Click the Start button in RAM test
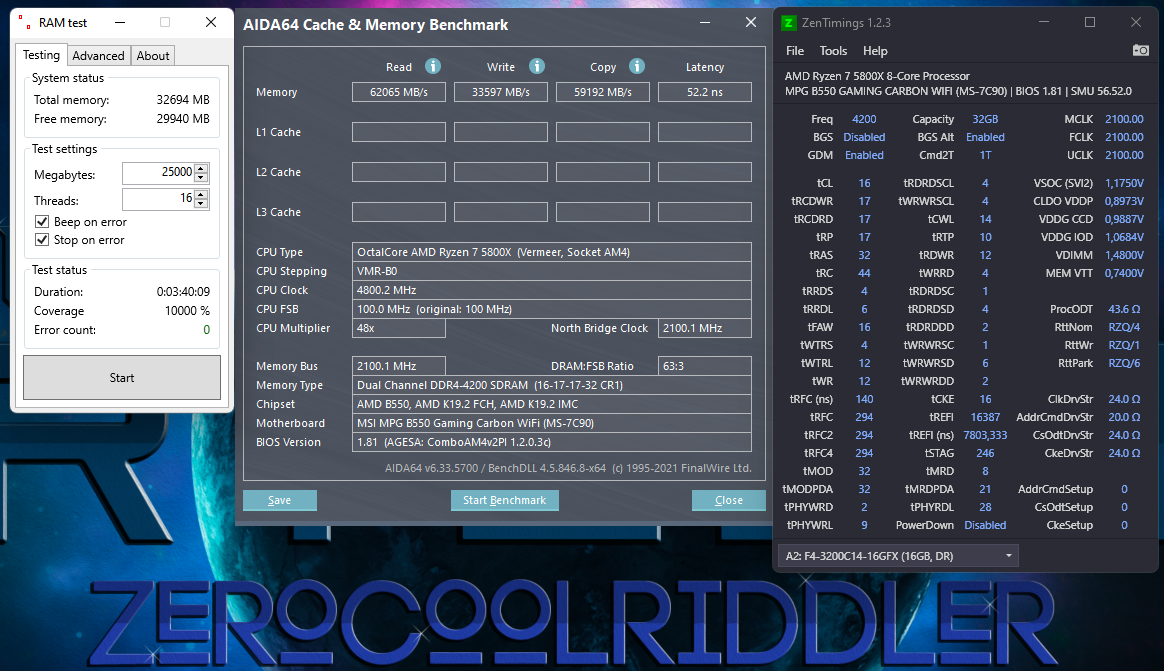Viewport: 1164px width, 671px height. click(122, 378)
